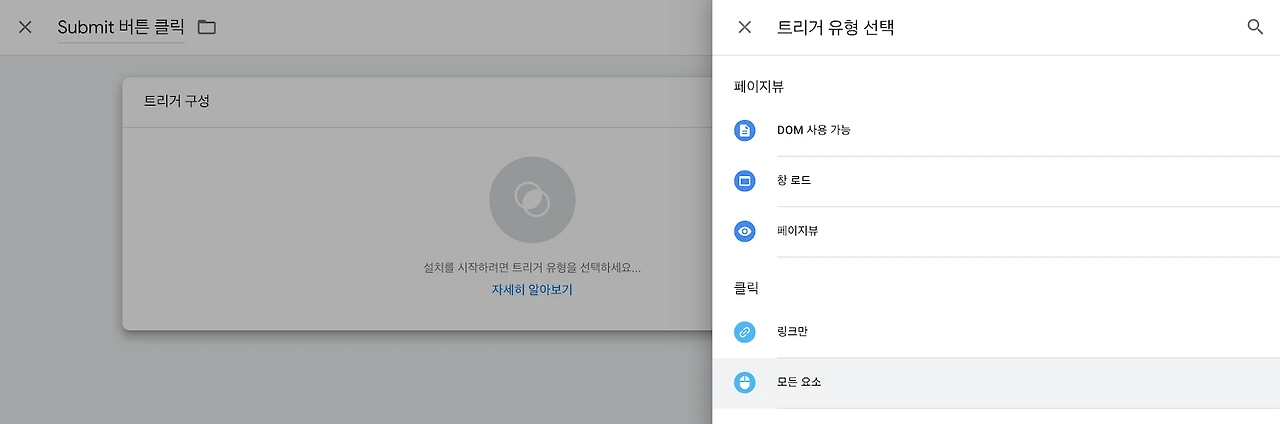Screen dimensions: 1280x424
Task: Select the DOM 사용 가능 document icon
Action: click(x=744, y=130)
